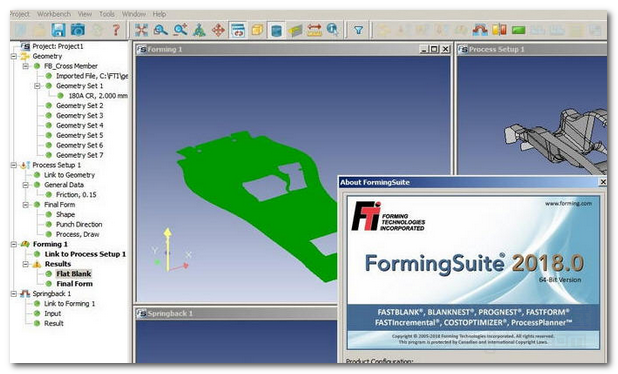Collapse the General Data node

26,185
